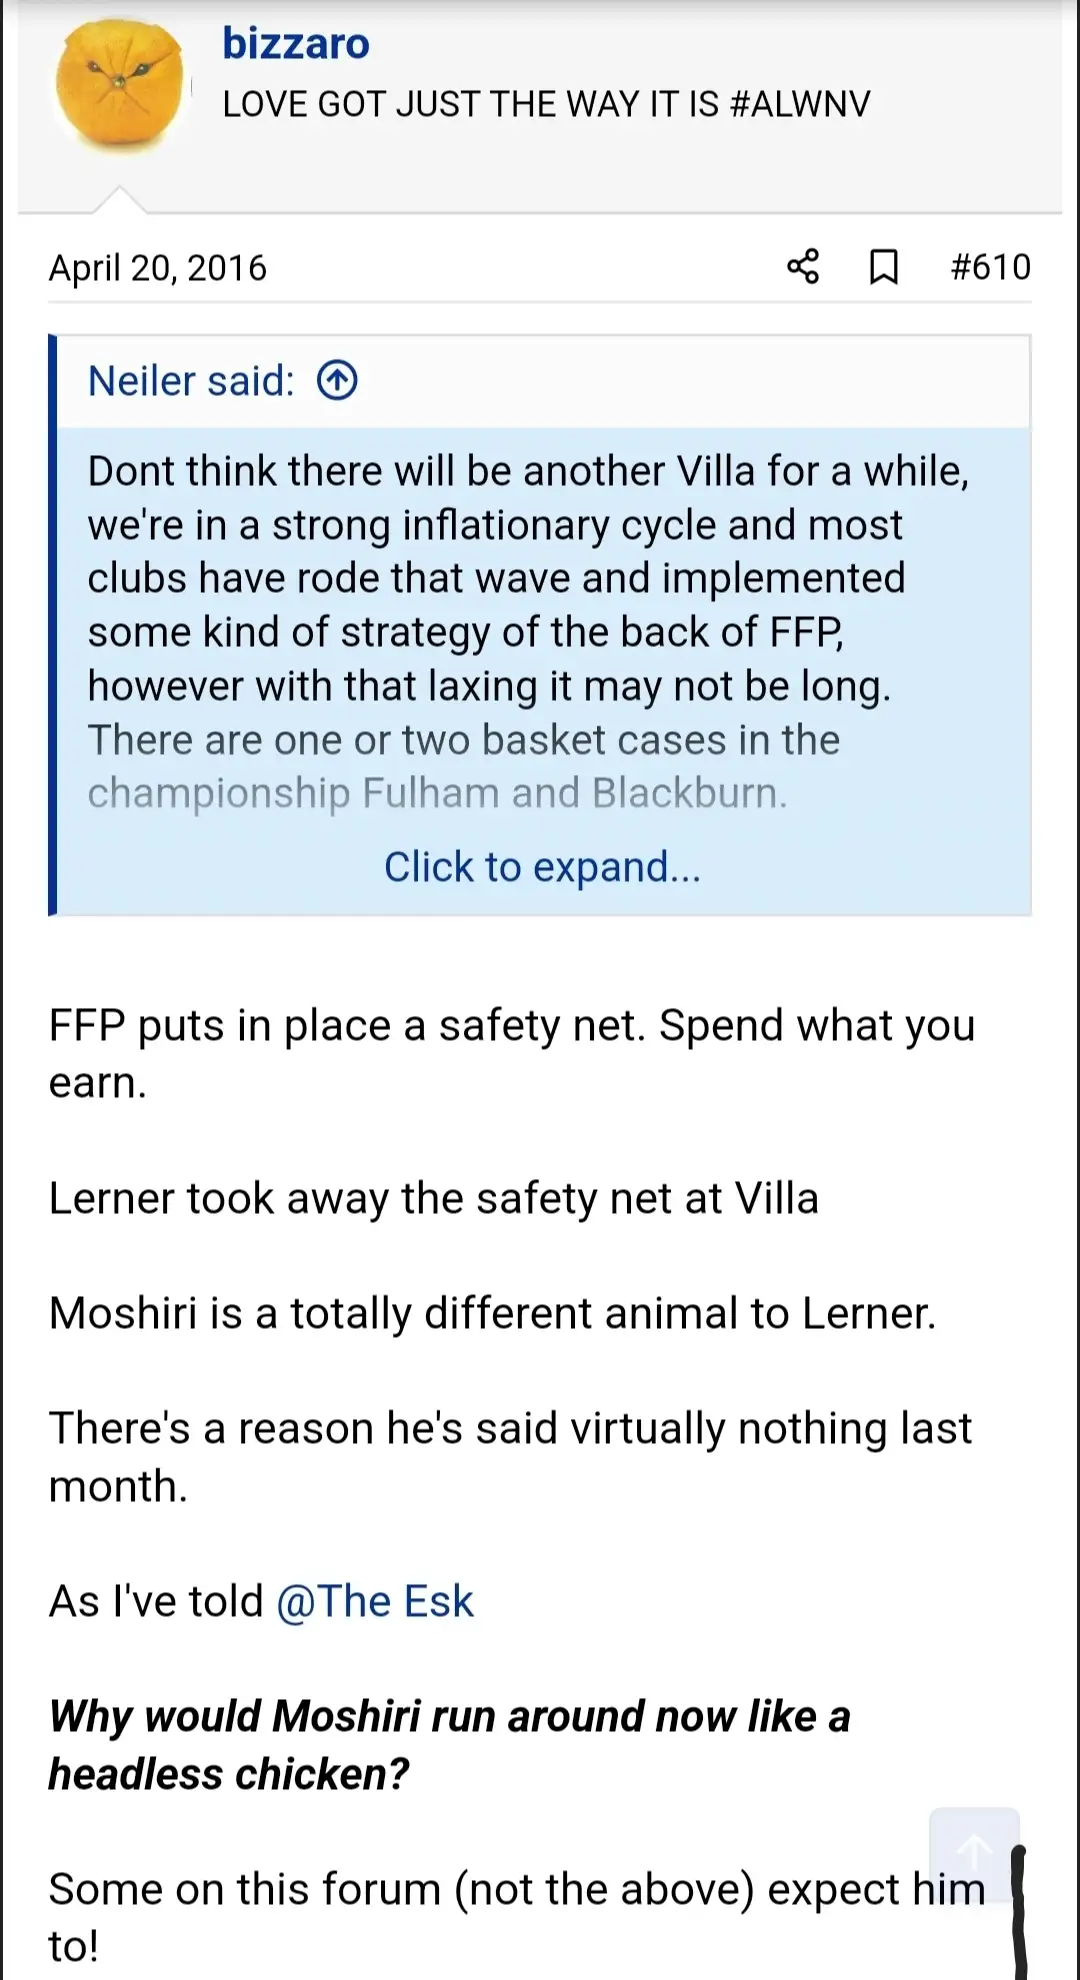Jump to Neiler's original post arrow icon

pos(337,381)
